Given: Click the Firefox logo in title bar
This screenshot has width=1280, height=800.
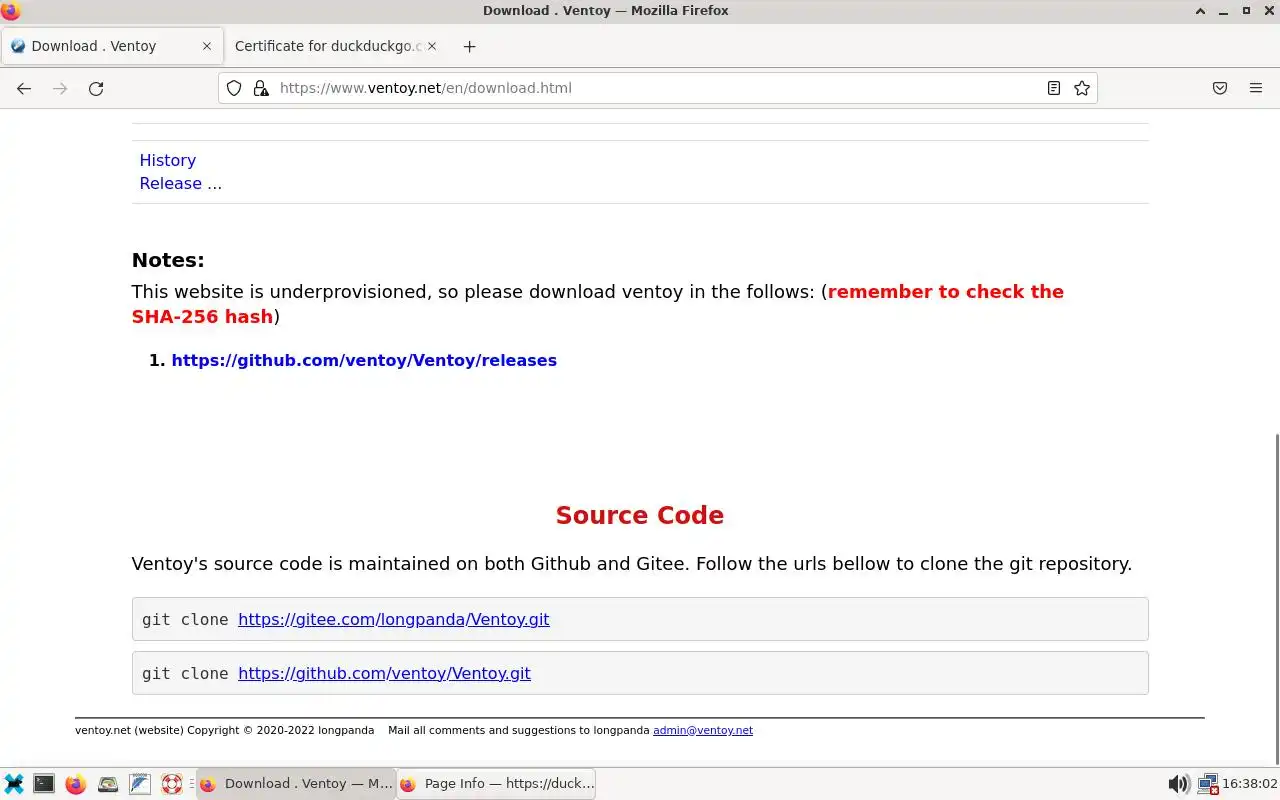Looking at the screenshot, I should point(11,11).
